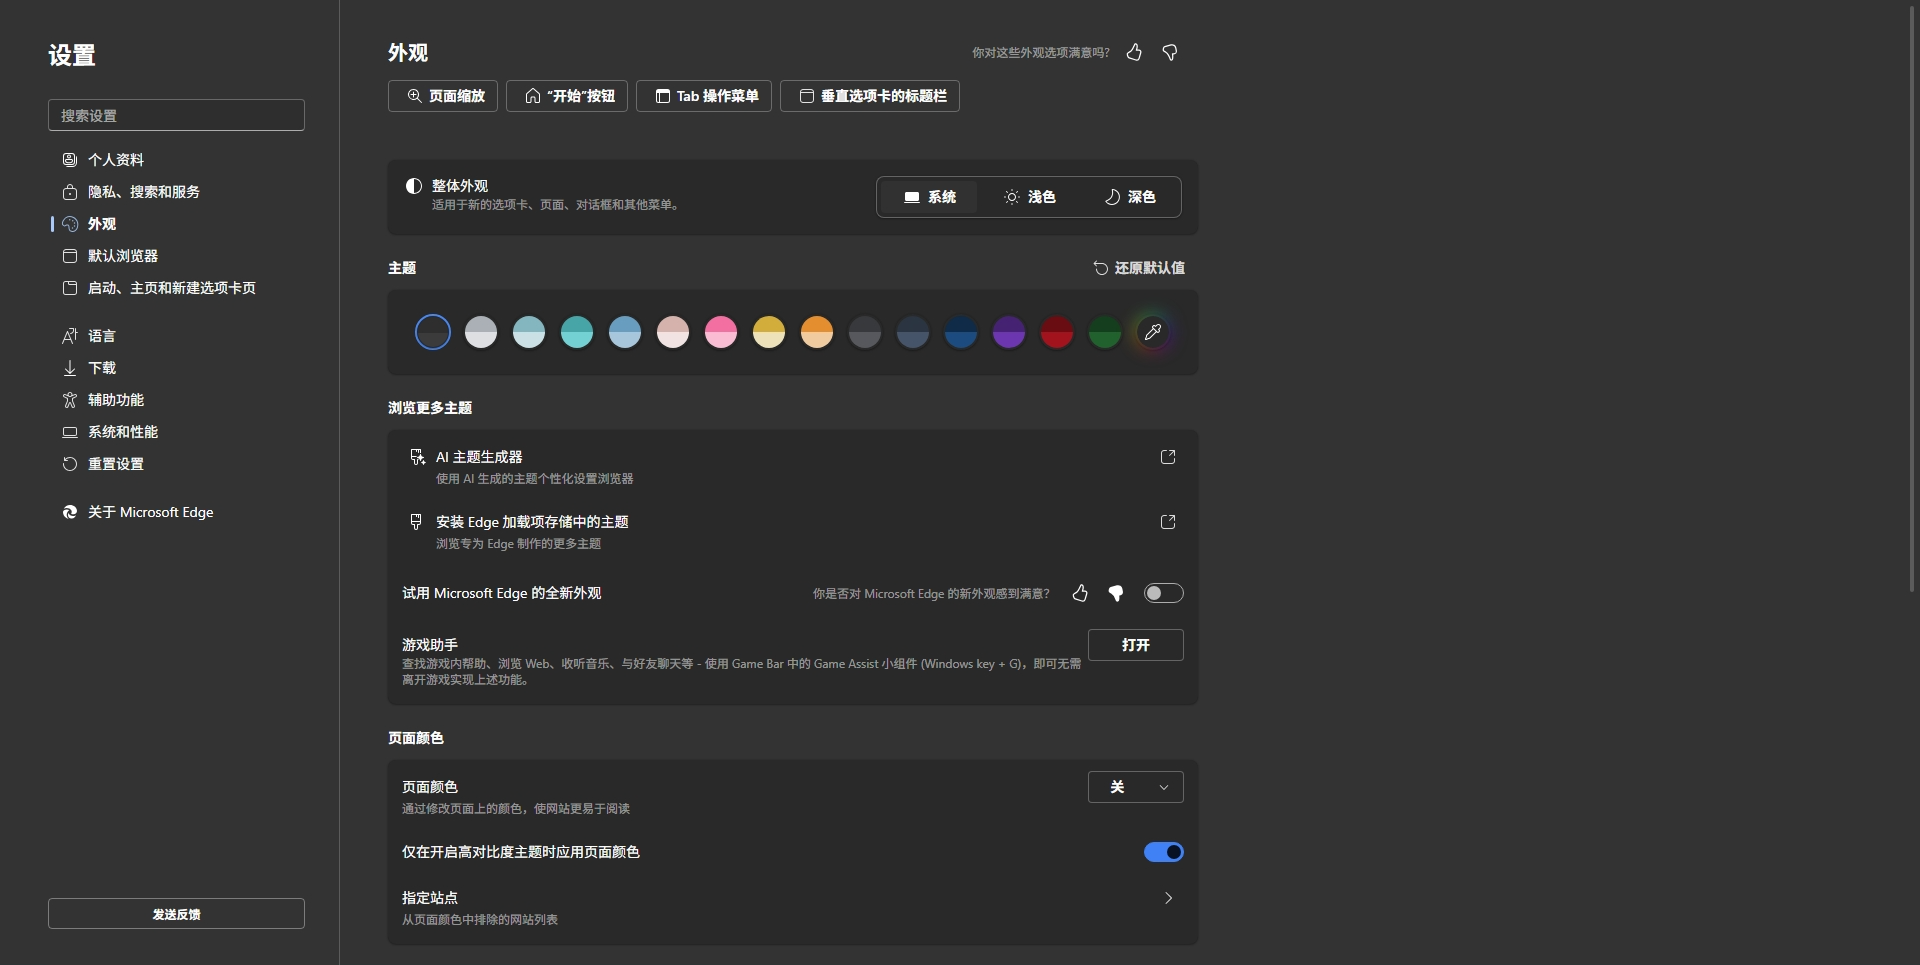Image resolution: width=1920 pixels, height=965 pixels.
Task: Jump to 垂直选项卡的标题栏 section
Action: (870, 96)
